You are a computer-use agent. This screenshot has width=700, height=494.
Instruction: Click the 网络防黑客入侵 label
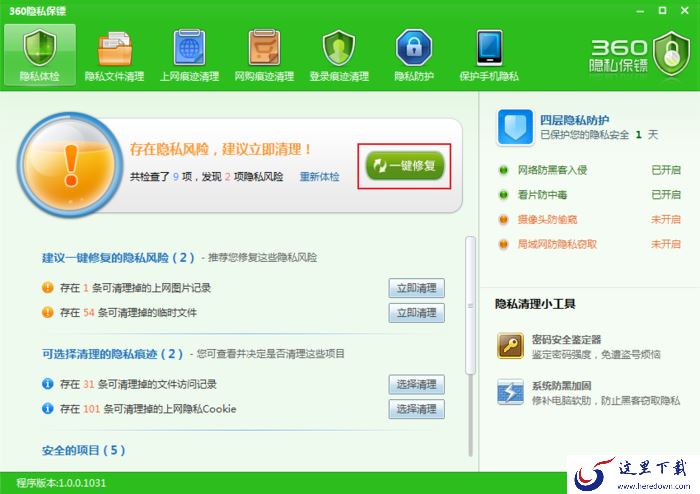(552, 170)
